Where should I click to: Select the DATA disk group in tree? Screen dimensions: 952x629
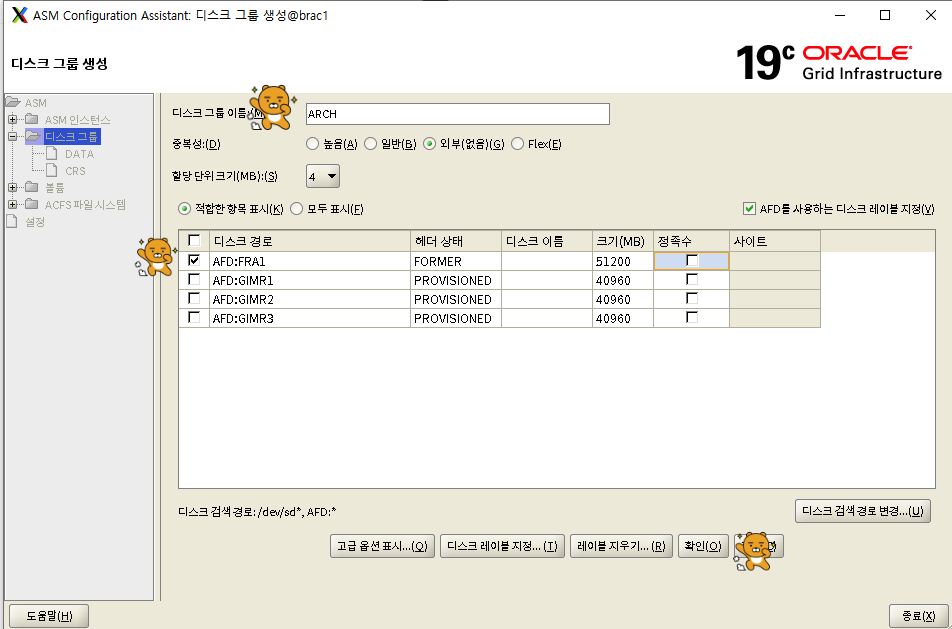(80, 154)
